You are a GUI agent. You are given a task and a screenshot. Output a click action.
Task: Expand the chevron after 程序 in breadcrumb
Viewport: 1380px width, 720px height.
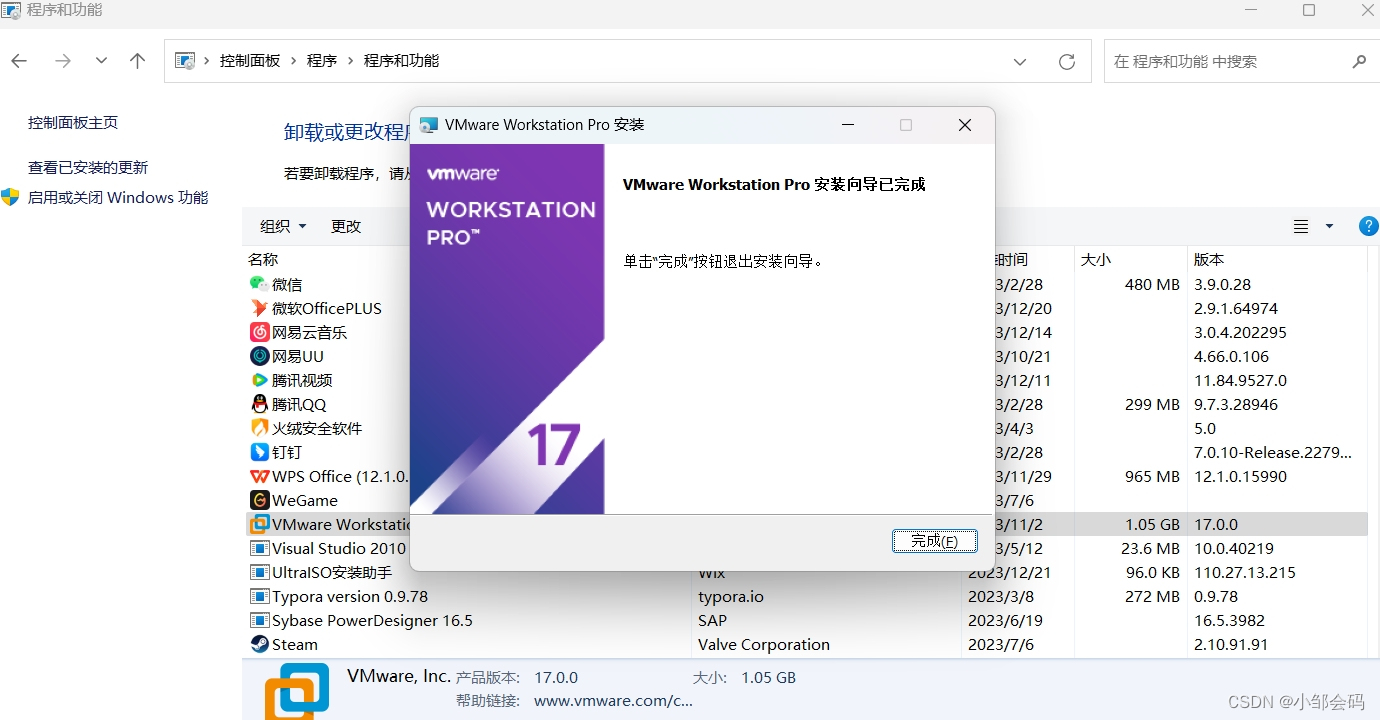point(351,61)
